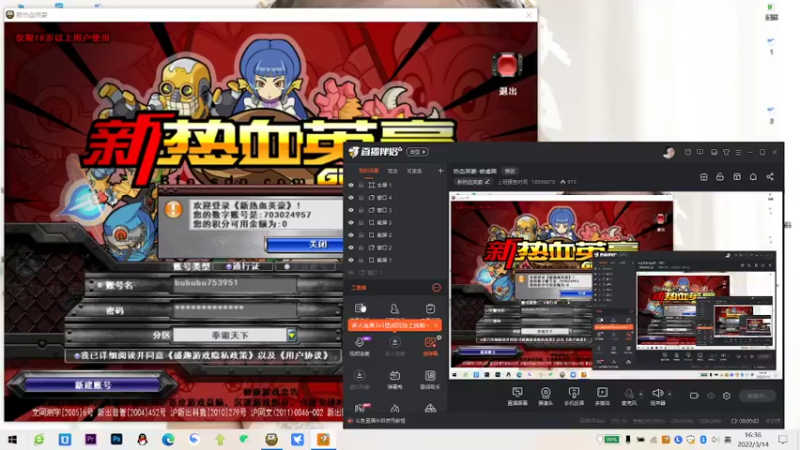800x450 pixels.
Task: Add a new scene with plus icon
Action: tap(440, 171)
